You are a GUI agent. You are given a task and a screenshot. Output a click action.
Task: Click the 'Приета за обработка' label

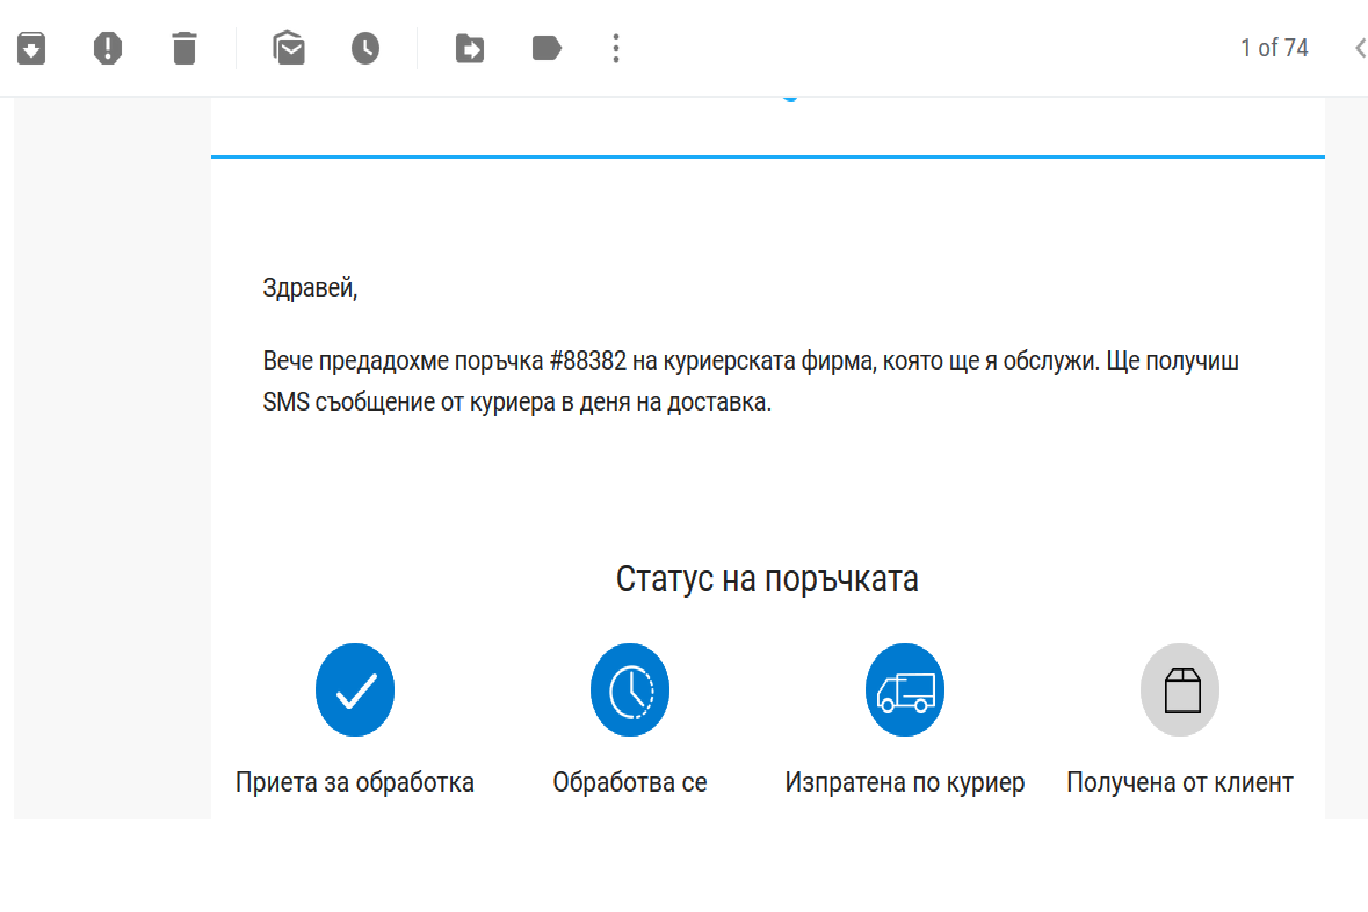(355, 782)
